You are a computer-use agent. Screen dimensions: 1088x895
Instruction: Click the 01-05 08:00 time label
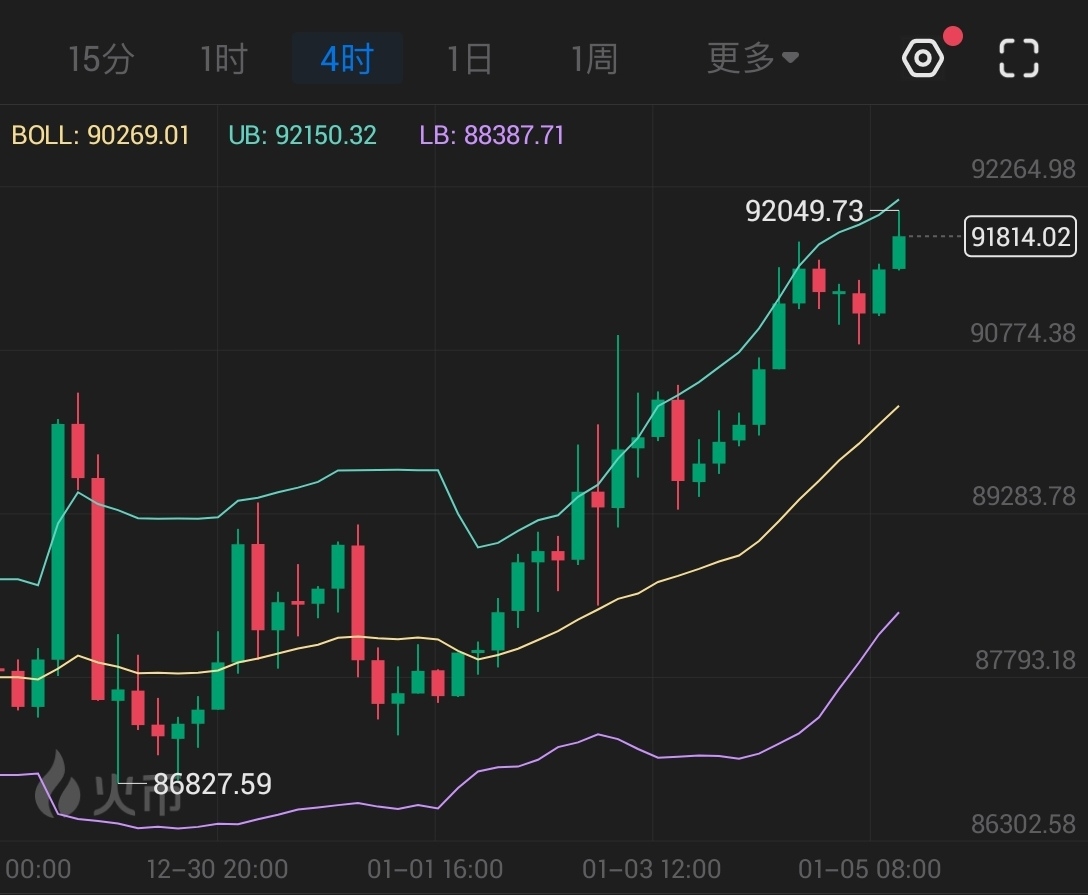(x=872, y=870)
